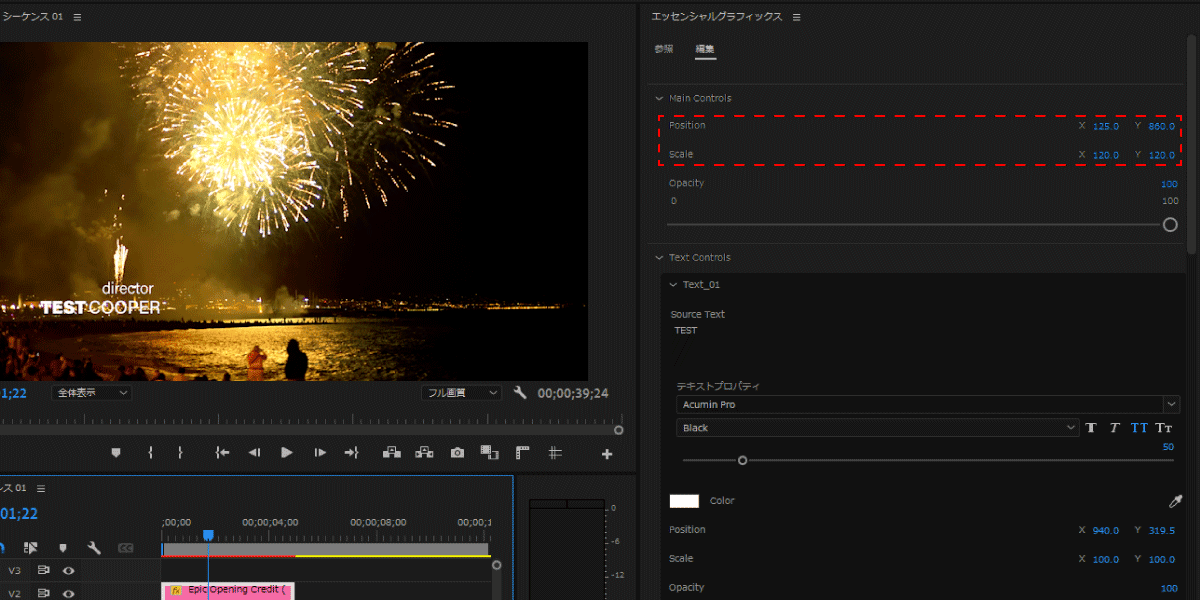Enable faux italic text style
The image size is (1200, 600).
1114,428
